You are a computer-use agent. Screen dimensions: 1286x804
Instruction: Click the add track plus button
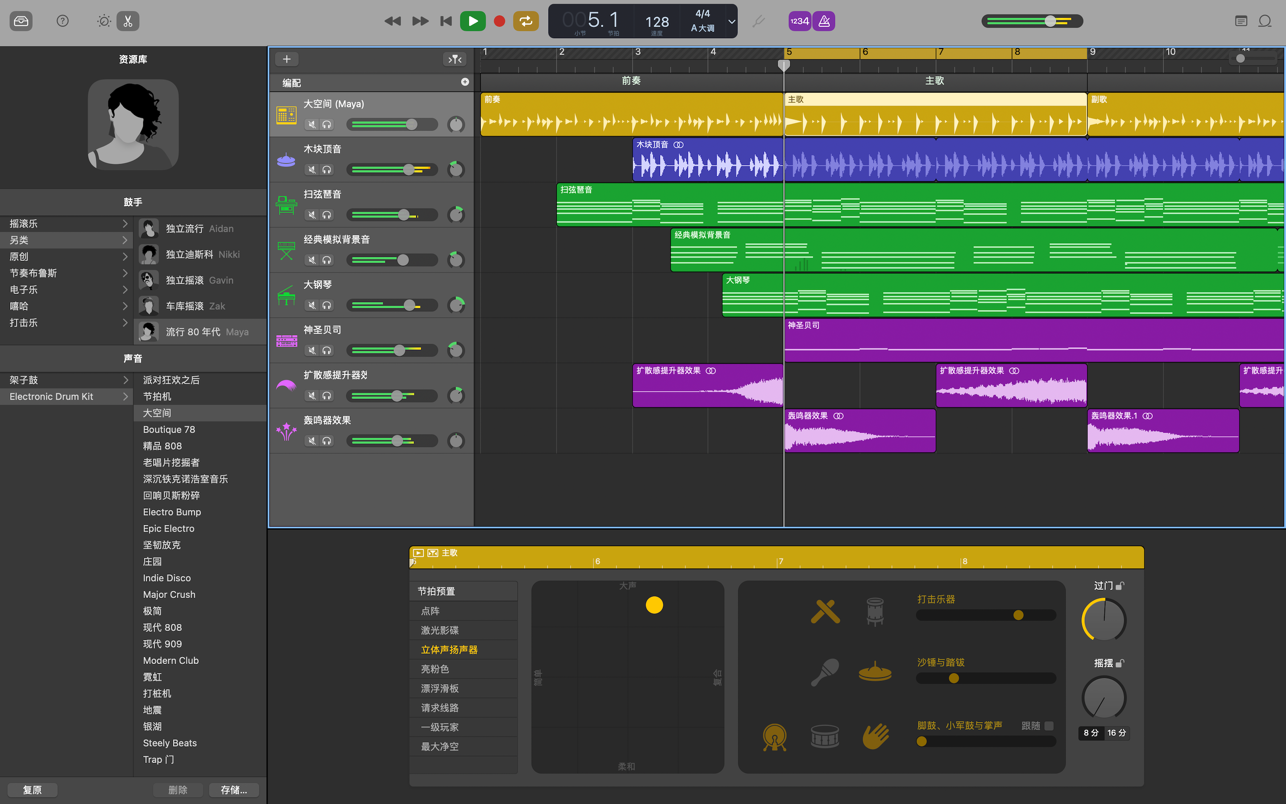coord(286,59)
